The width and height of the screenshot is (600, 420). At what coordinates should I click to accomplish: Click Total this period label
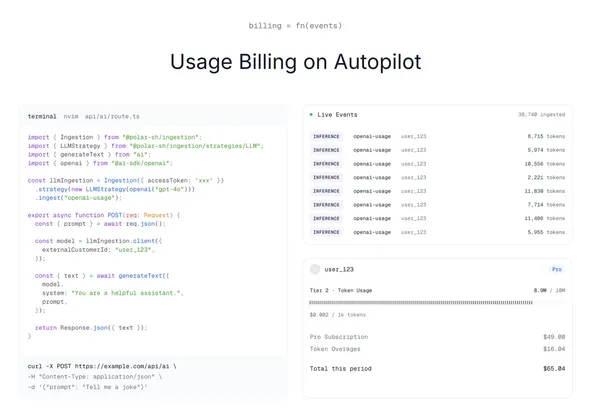click(x=341, y=369)
